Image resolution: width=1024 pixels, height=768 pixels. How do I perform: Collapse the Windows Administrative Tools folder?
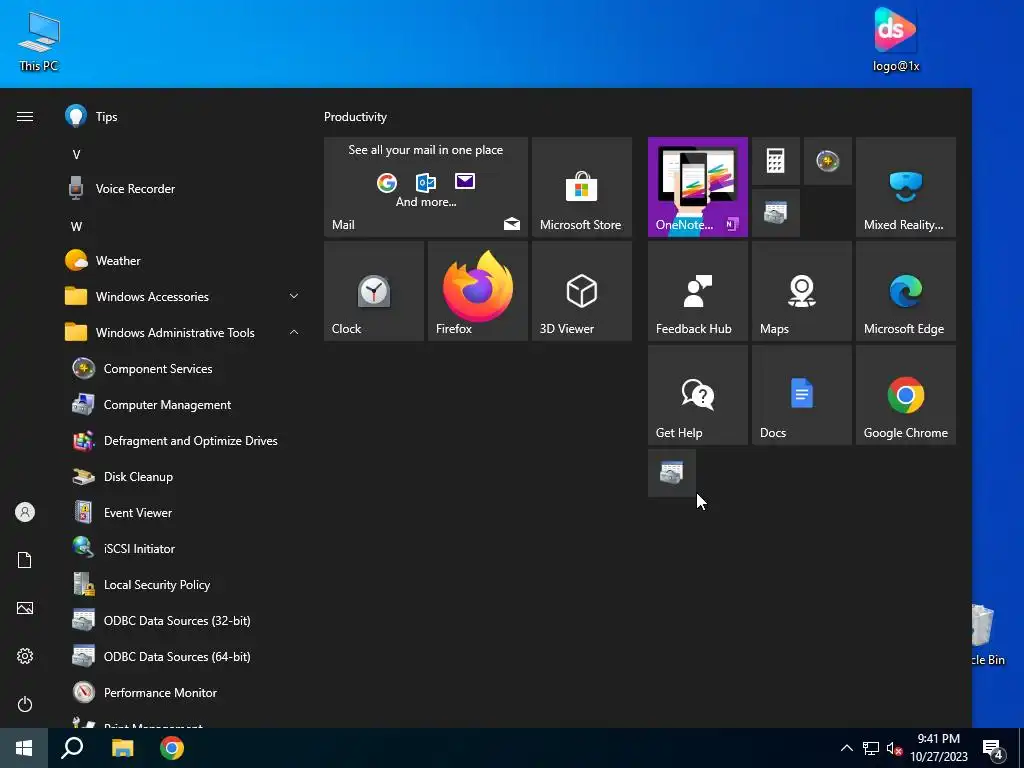point(182,332)
